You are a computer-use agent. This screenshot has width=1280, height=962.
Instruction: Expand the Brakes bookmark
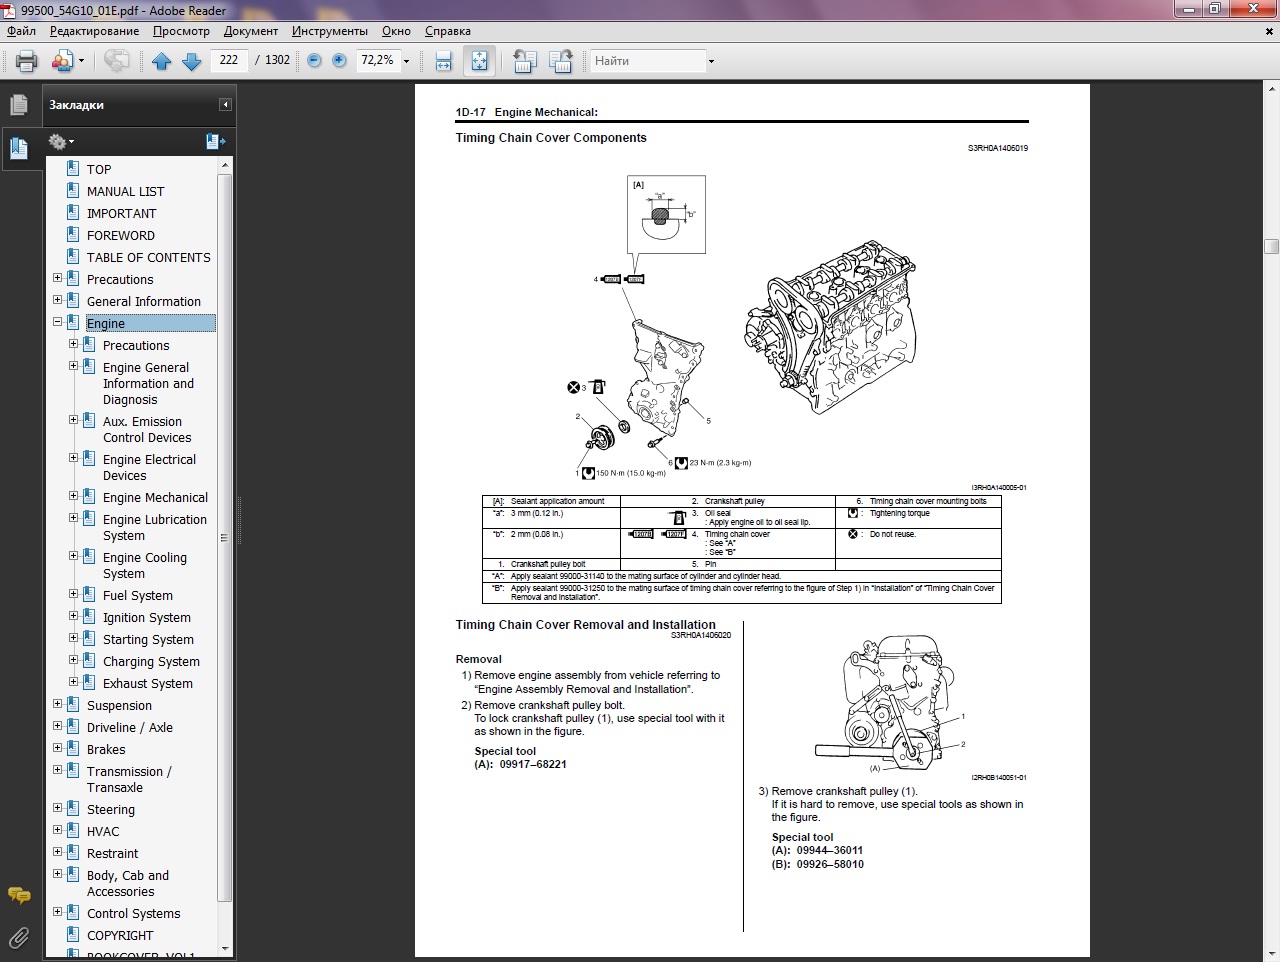click(x=57, y=748)
